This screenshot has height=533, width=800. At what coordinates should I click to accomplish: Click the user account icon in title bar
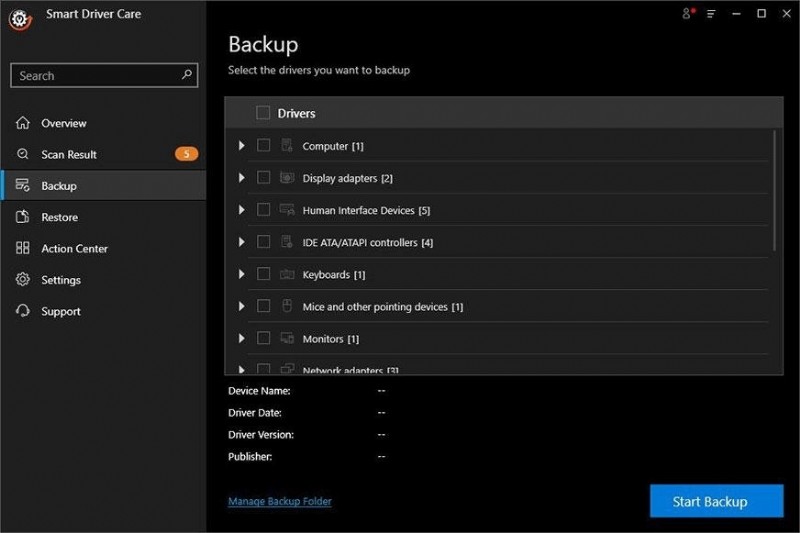click(687, 14)
